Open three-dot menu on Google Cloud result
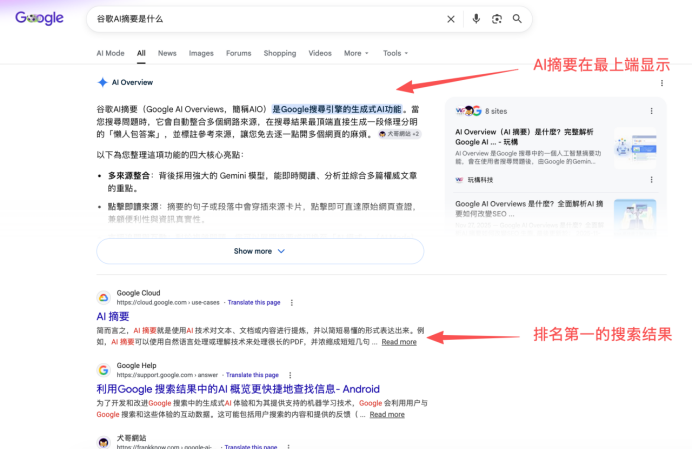 click(x=292, y=303)
